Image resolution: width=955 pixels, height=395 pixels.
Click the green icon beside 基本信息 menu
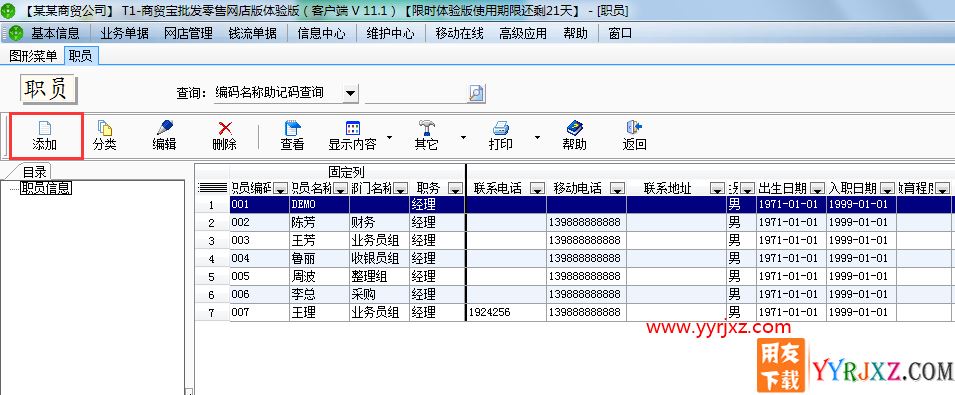click(16, 33)
